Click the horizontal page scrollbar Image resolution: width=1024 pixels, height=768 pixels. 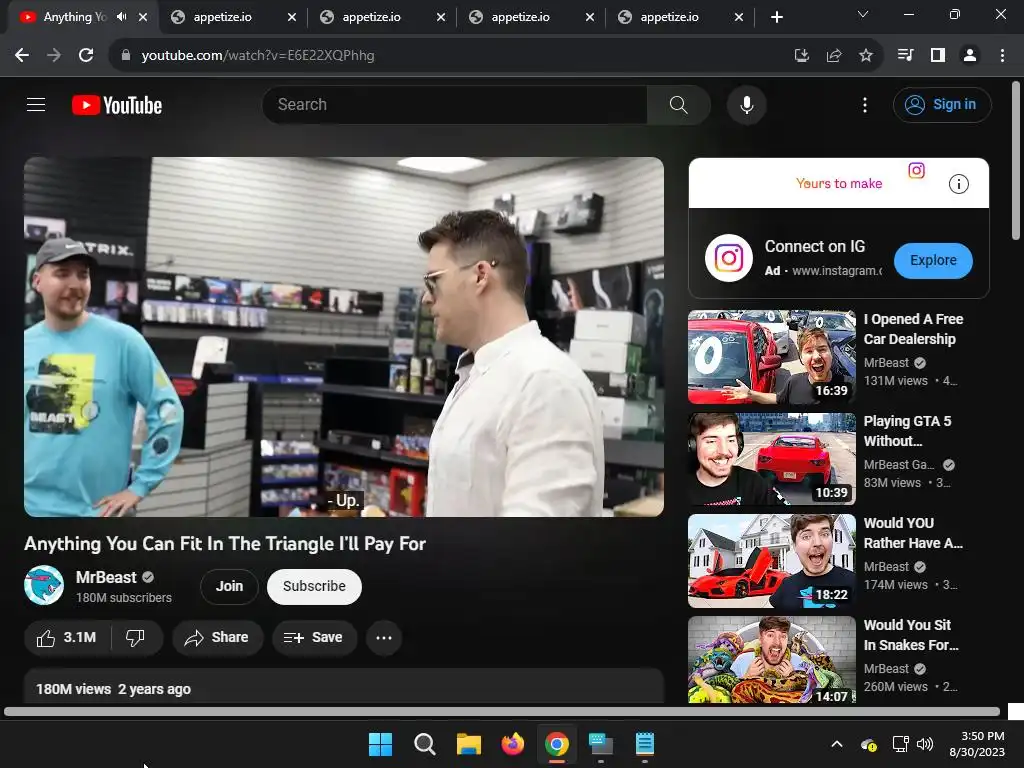pyautogui.click(x=502, y=711)
